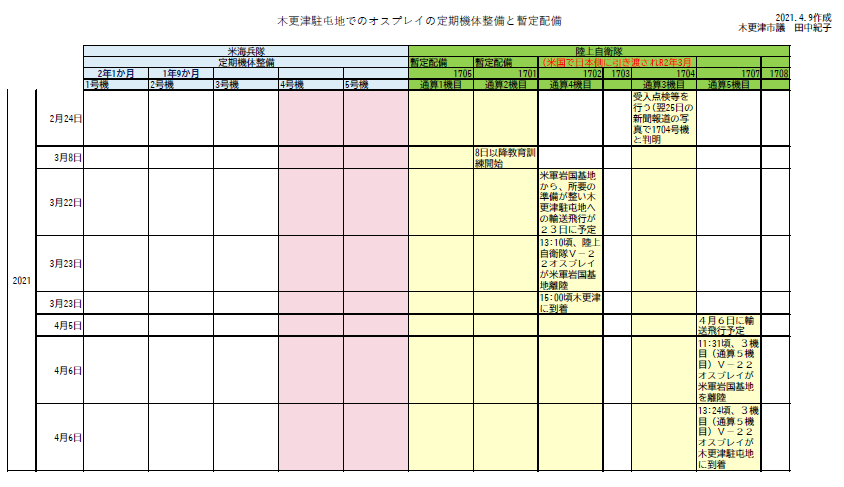The width and height of the screenshot is (844, 487).
Task: Select the 4号機 column header
Action: click(311, 84)
